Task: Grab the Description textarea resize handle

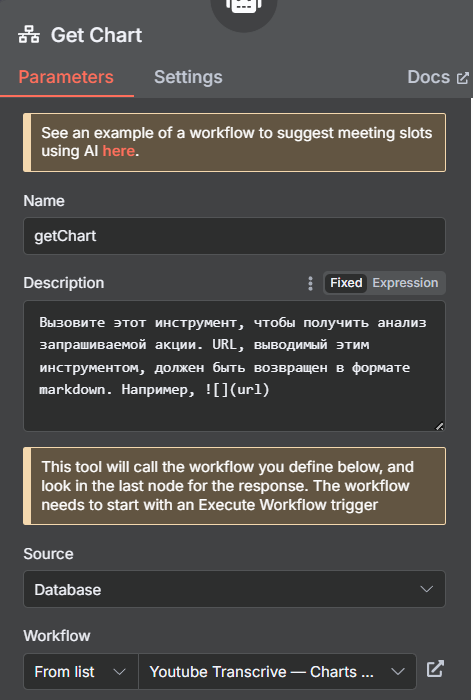Action: coord(440,426)
